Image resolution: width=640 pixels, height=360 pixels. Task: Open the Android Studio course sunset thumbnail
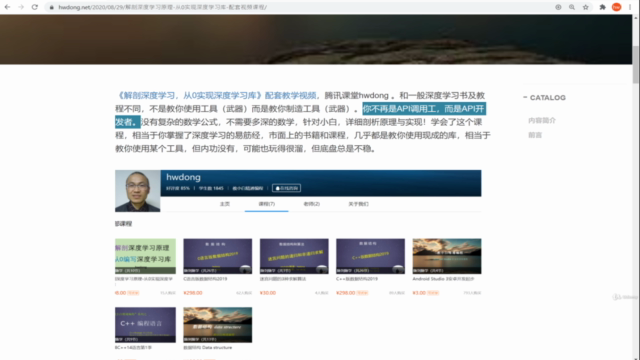(447, 256)
